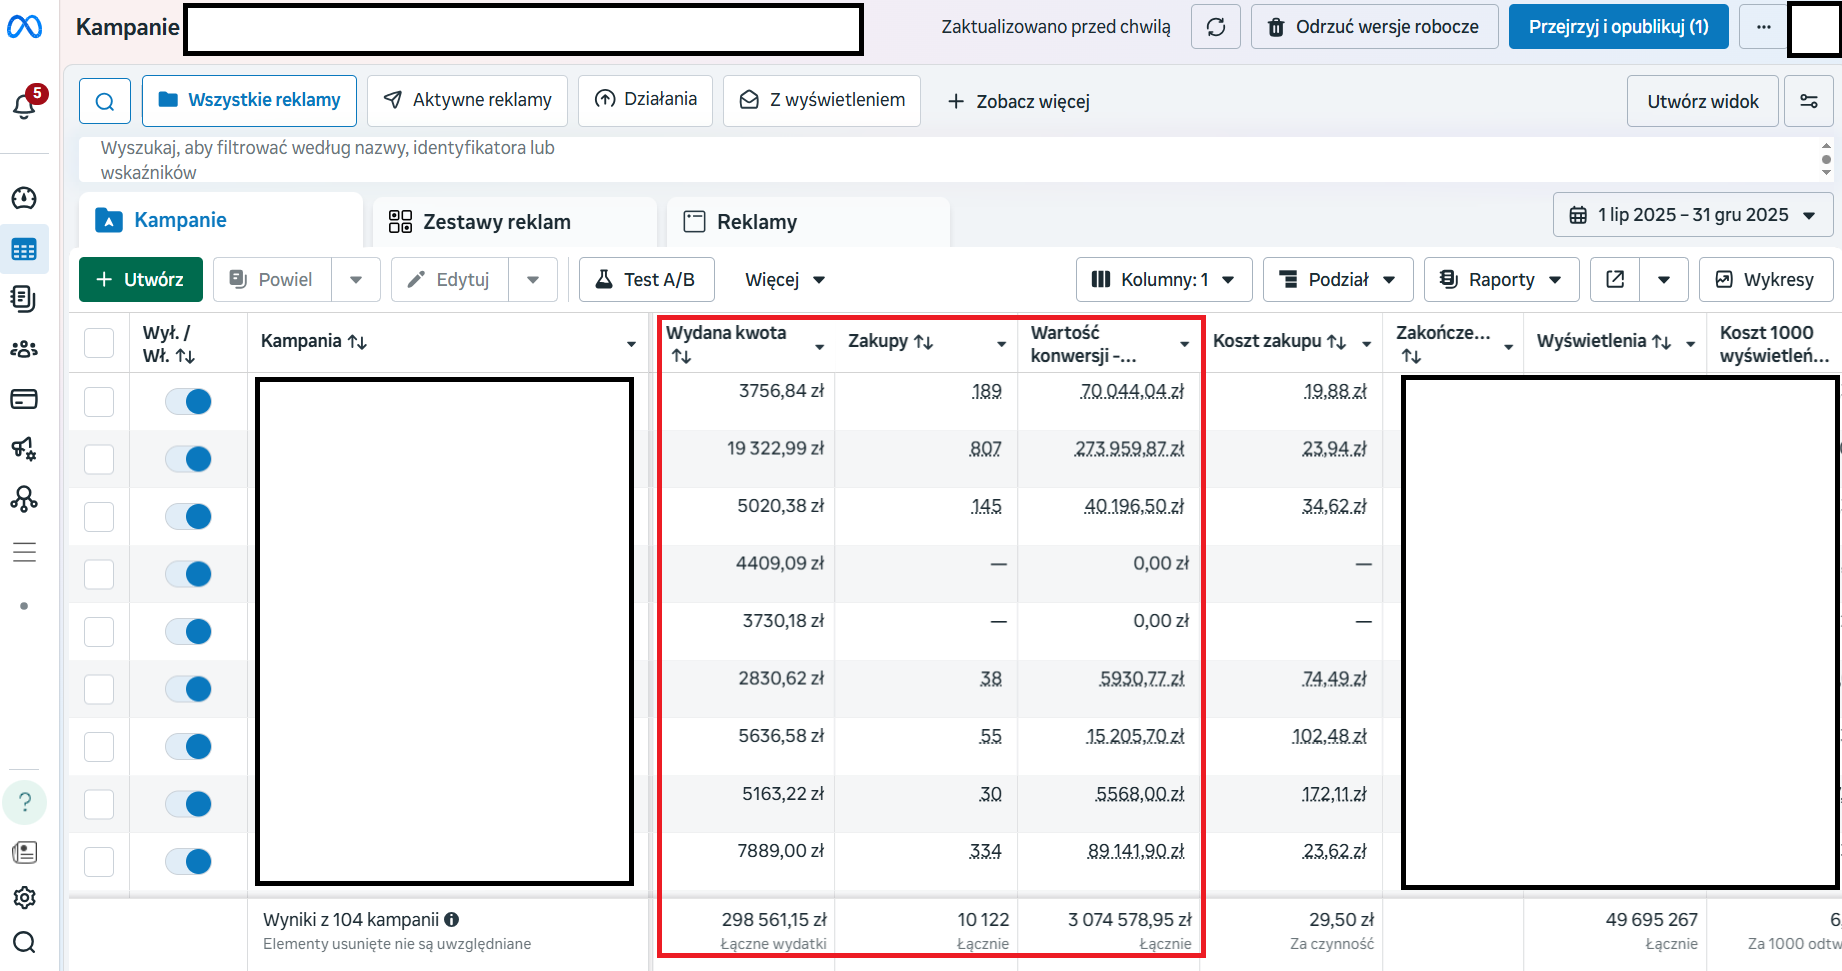Switch to the Zestawy reklam tab
The image size is (1842, 971).
point(514,222)
